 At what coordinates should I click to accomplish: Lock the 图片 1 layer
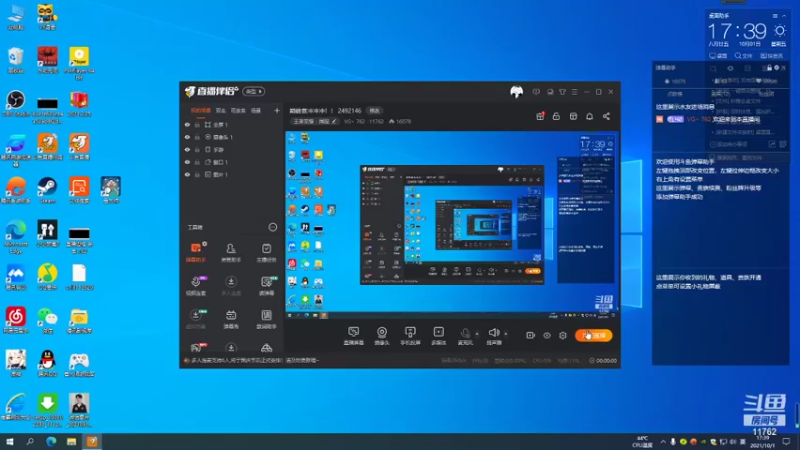tap(197, 174)
